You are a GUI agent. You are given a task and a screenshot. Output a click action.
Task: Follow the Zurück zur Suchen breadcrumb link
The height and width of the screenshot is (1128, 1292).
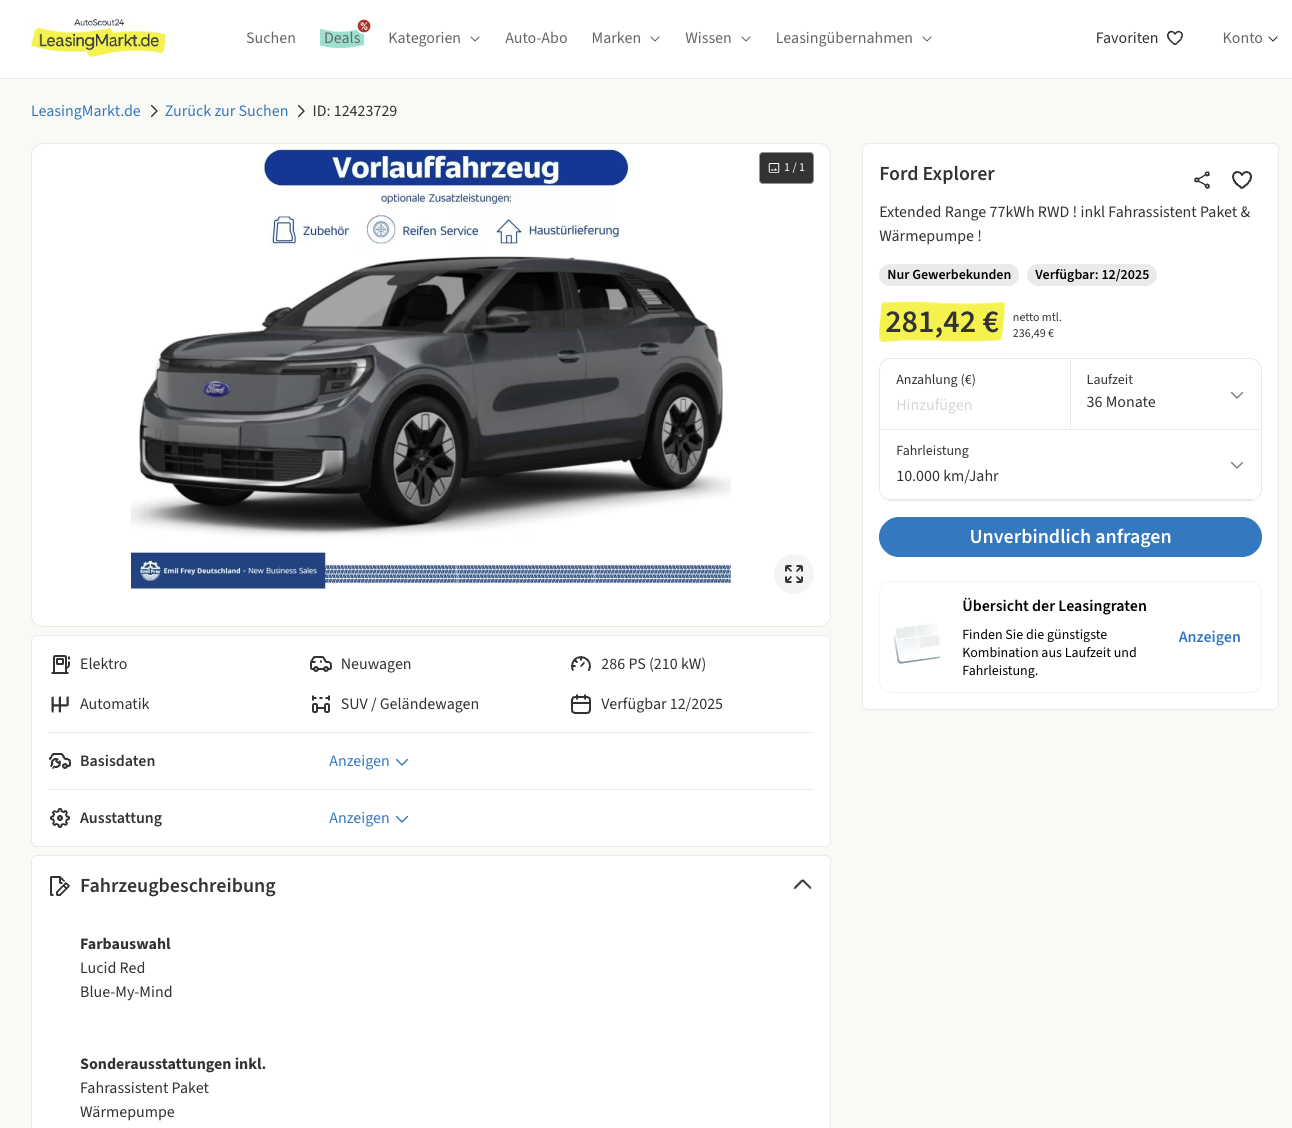coord(226,111)
